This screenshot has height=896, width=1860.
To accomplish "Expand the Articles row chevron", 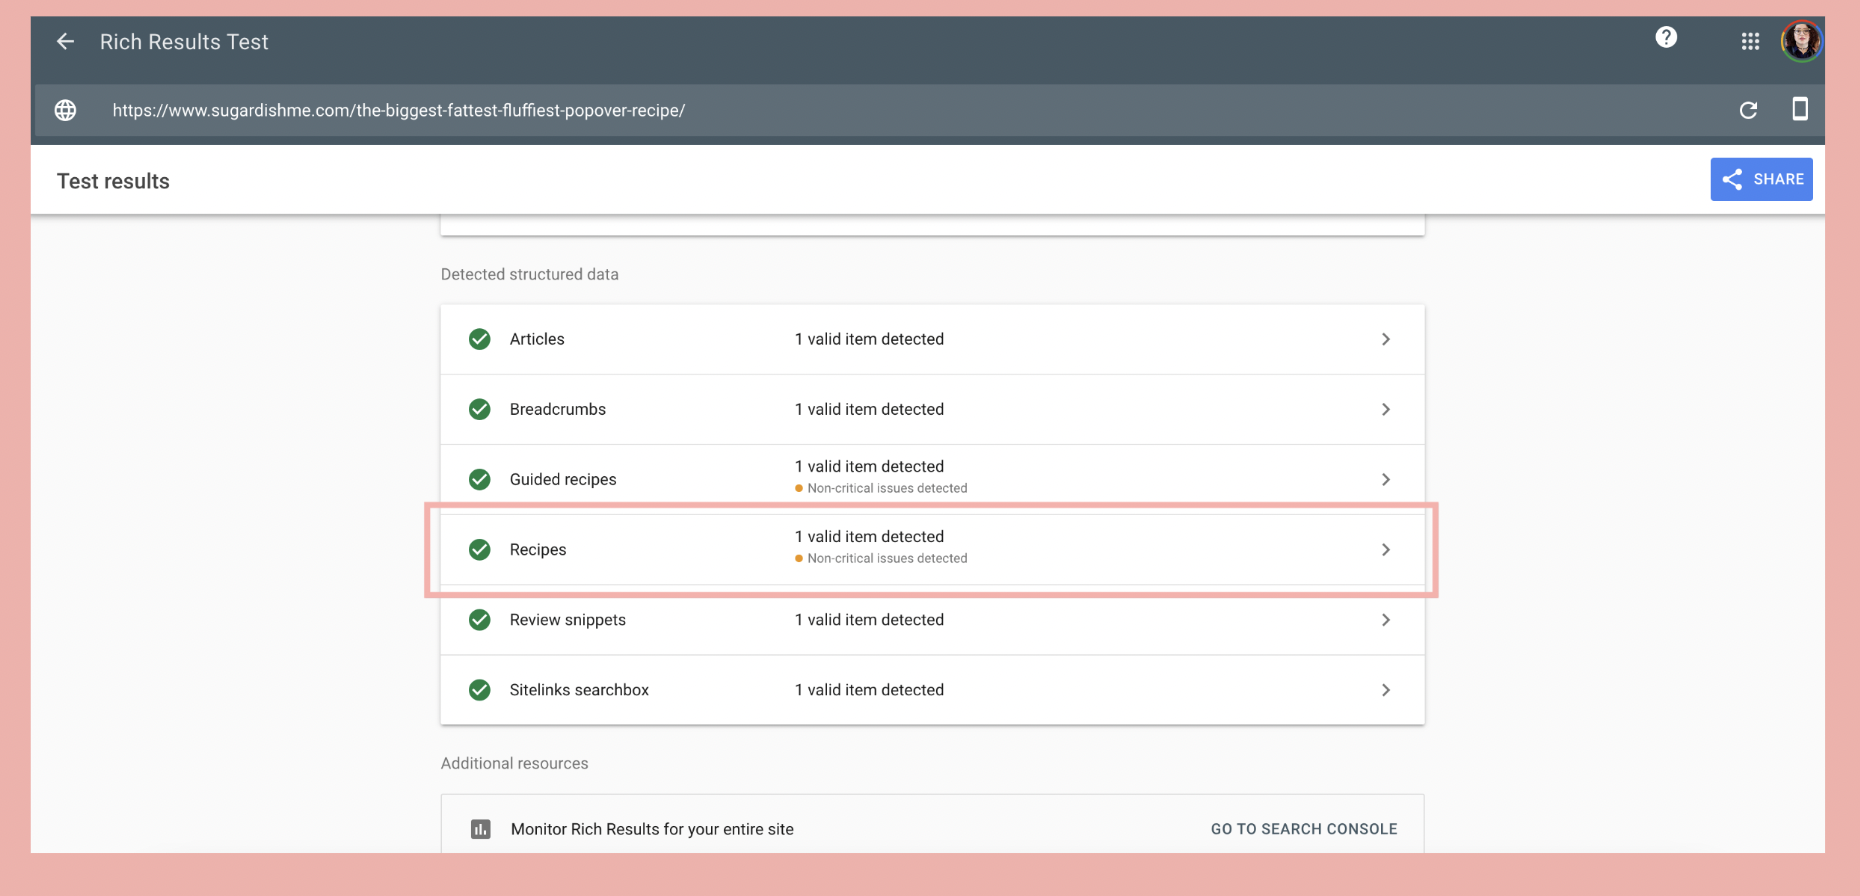I will click(x=1386, y=339).
